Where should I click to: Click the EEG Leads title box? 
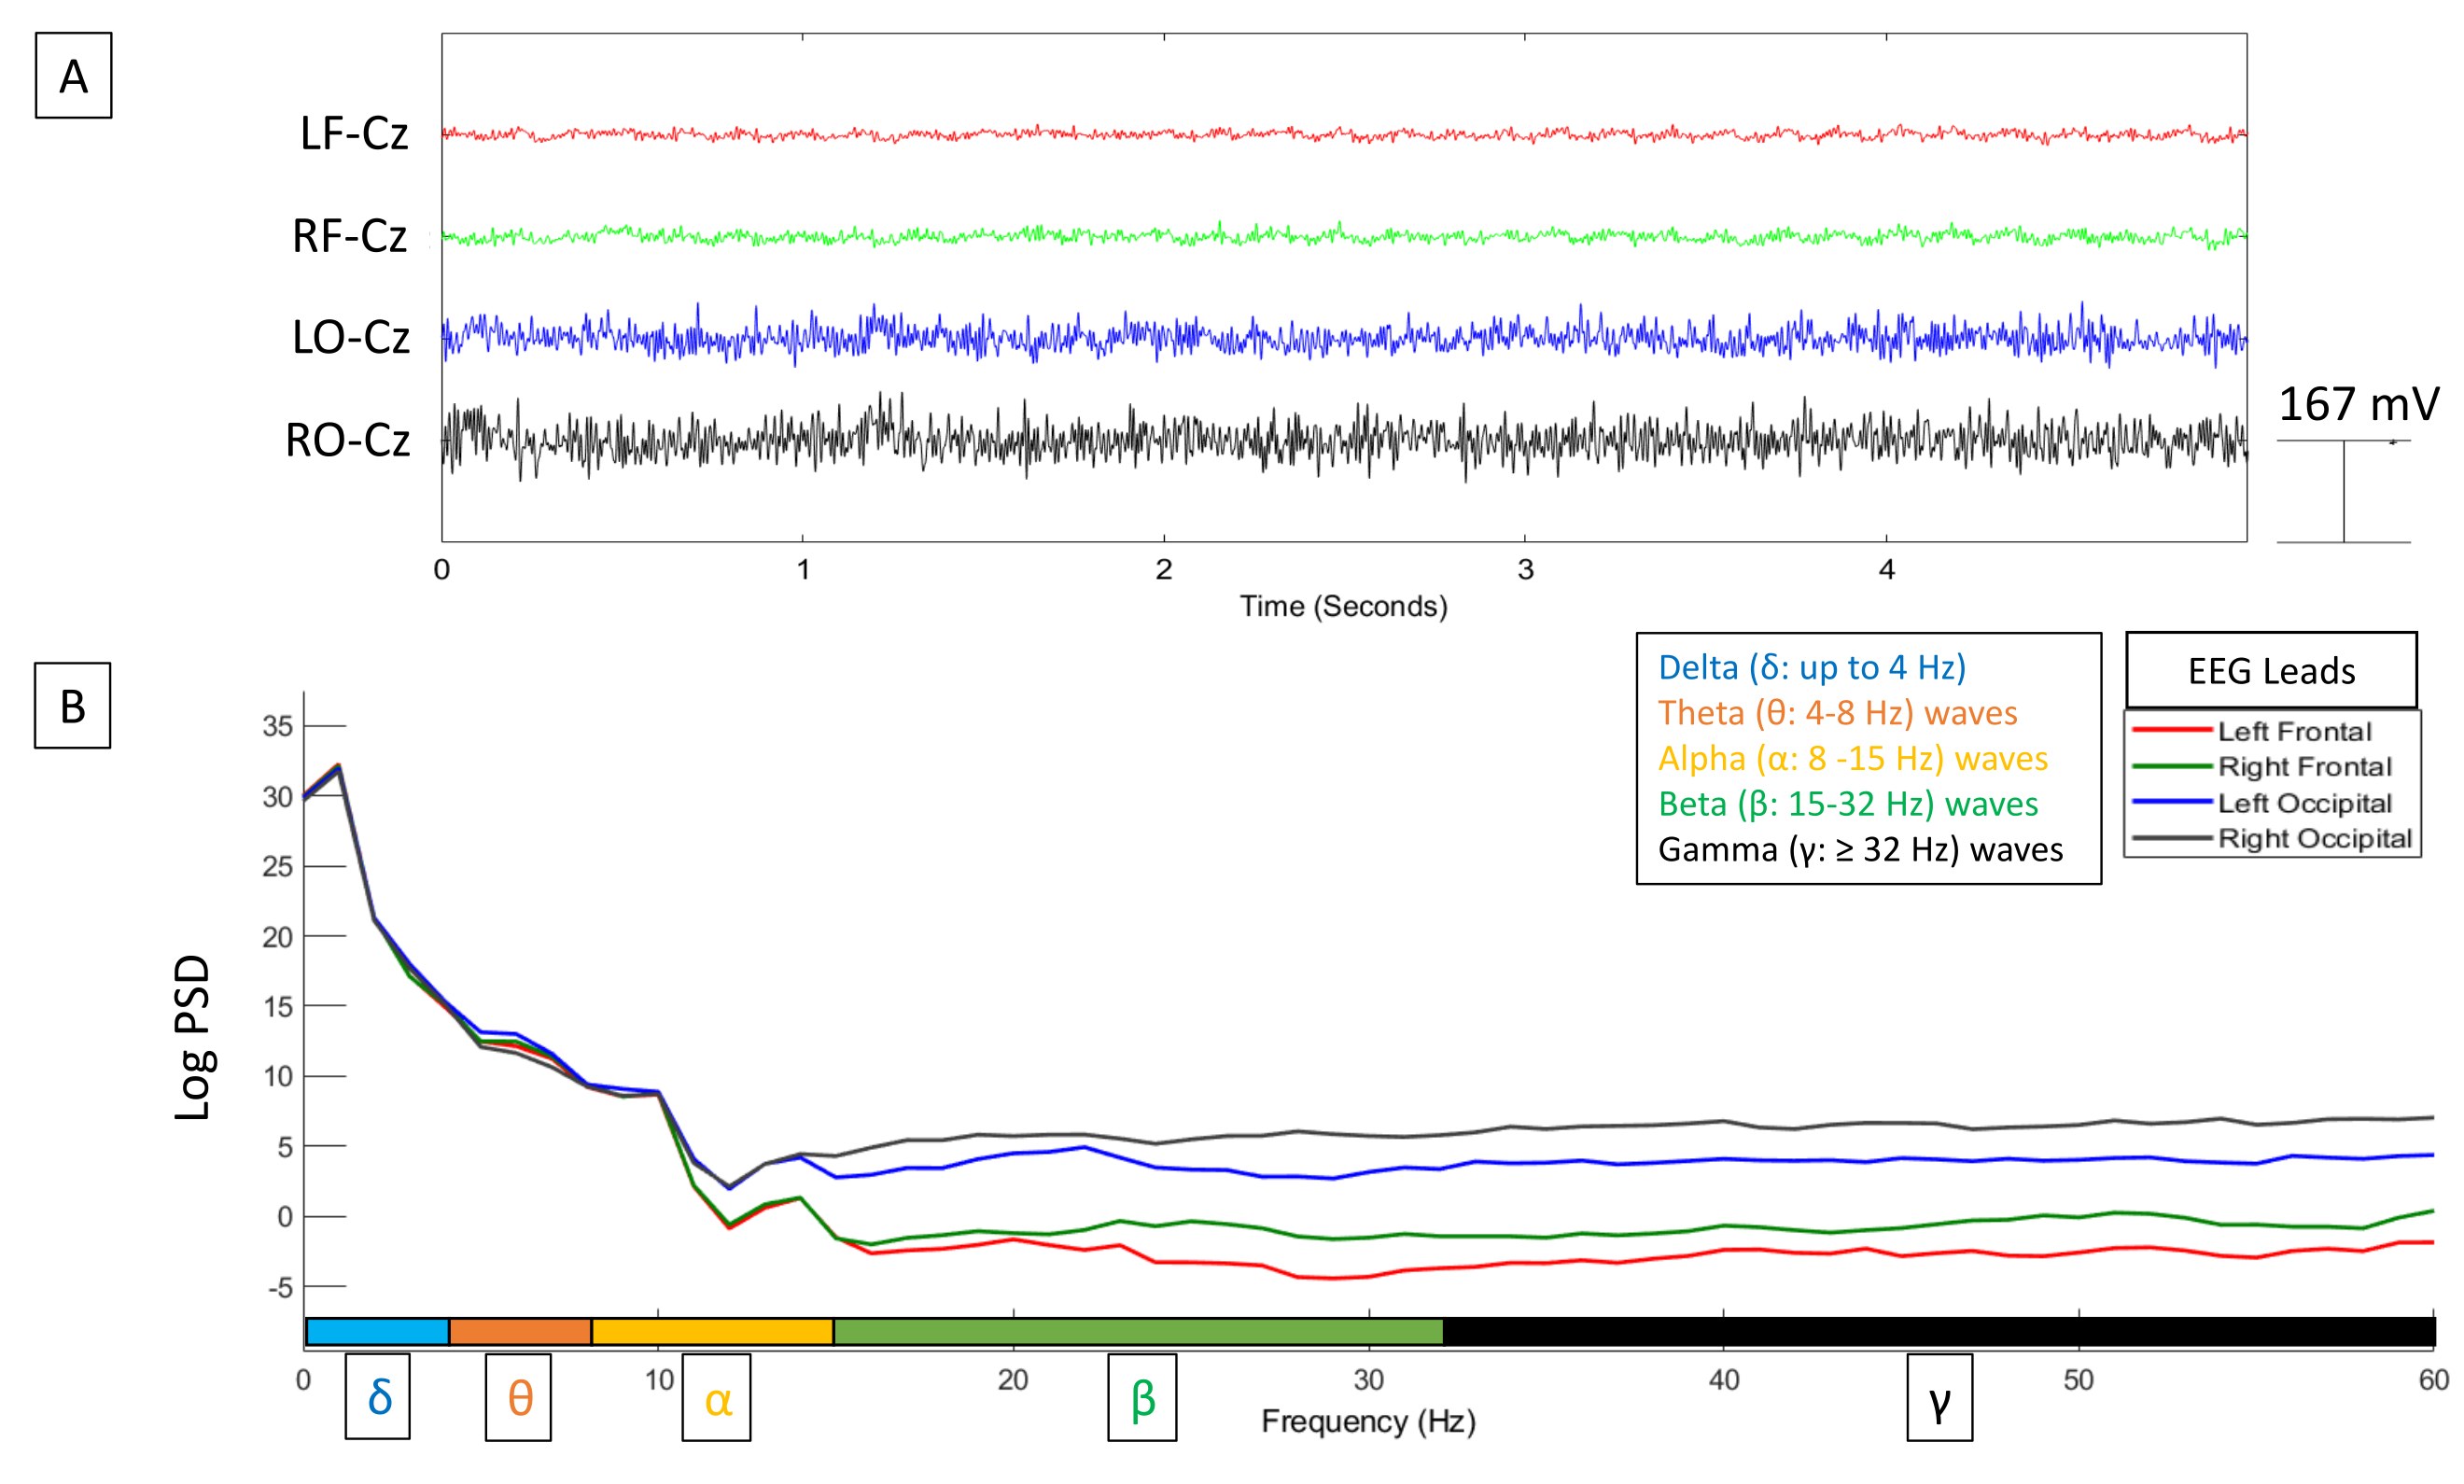click(2271, 670)
